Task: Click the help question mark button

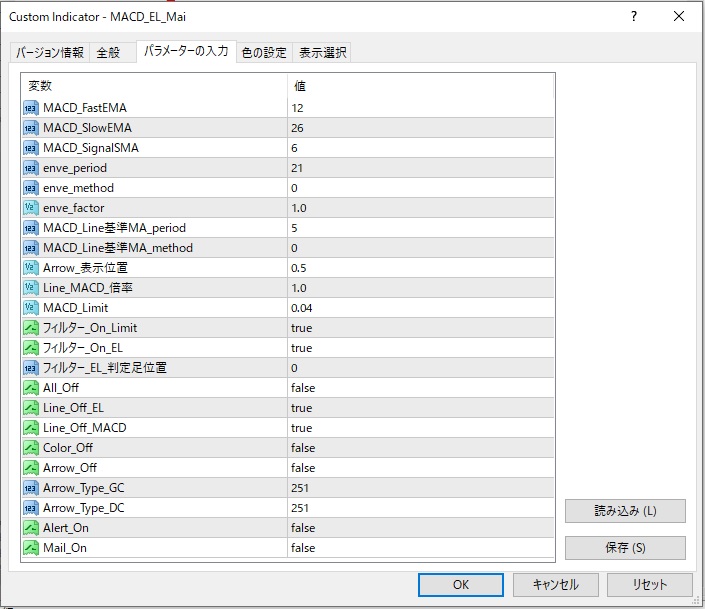Action: (x=634, y=17)
